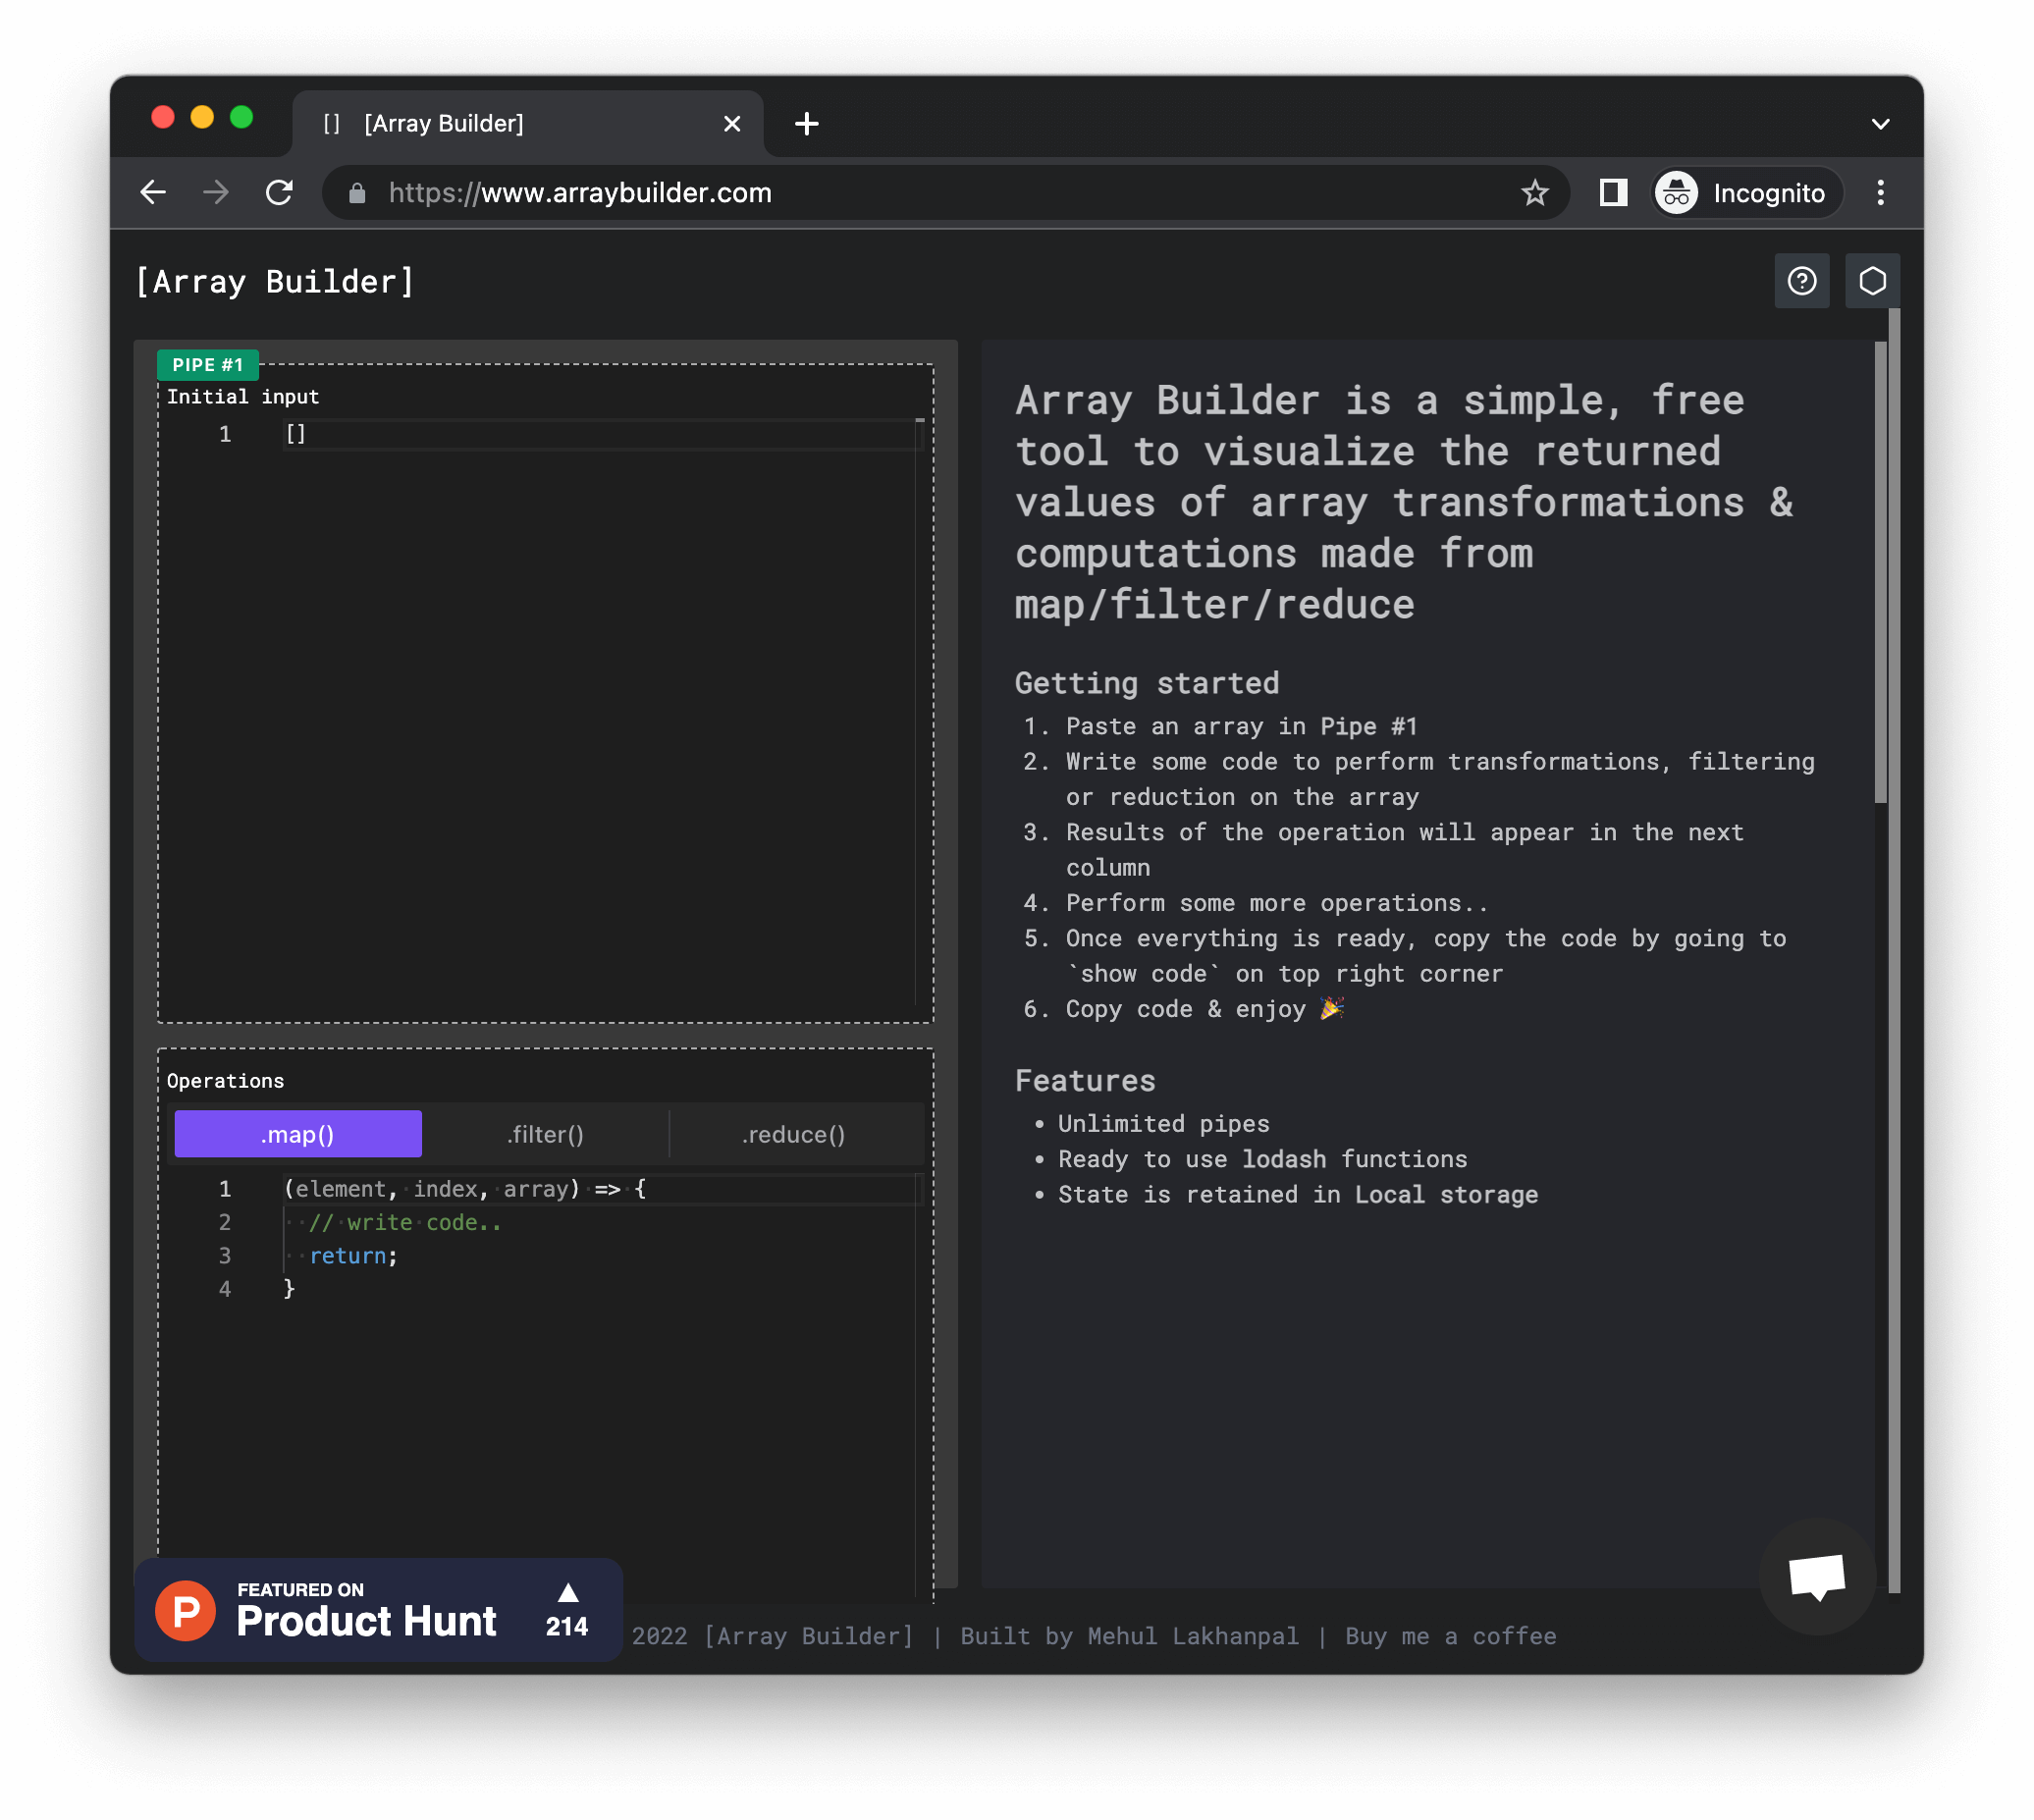Toggle the browser side panel icon

(x=1613, y=192)
